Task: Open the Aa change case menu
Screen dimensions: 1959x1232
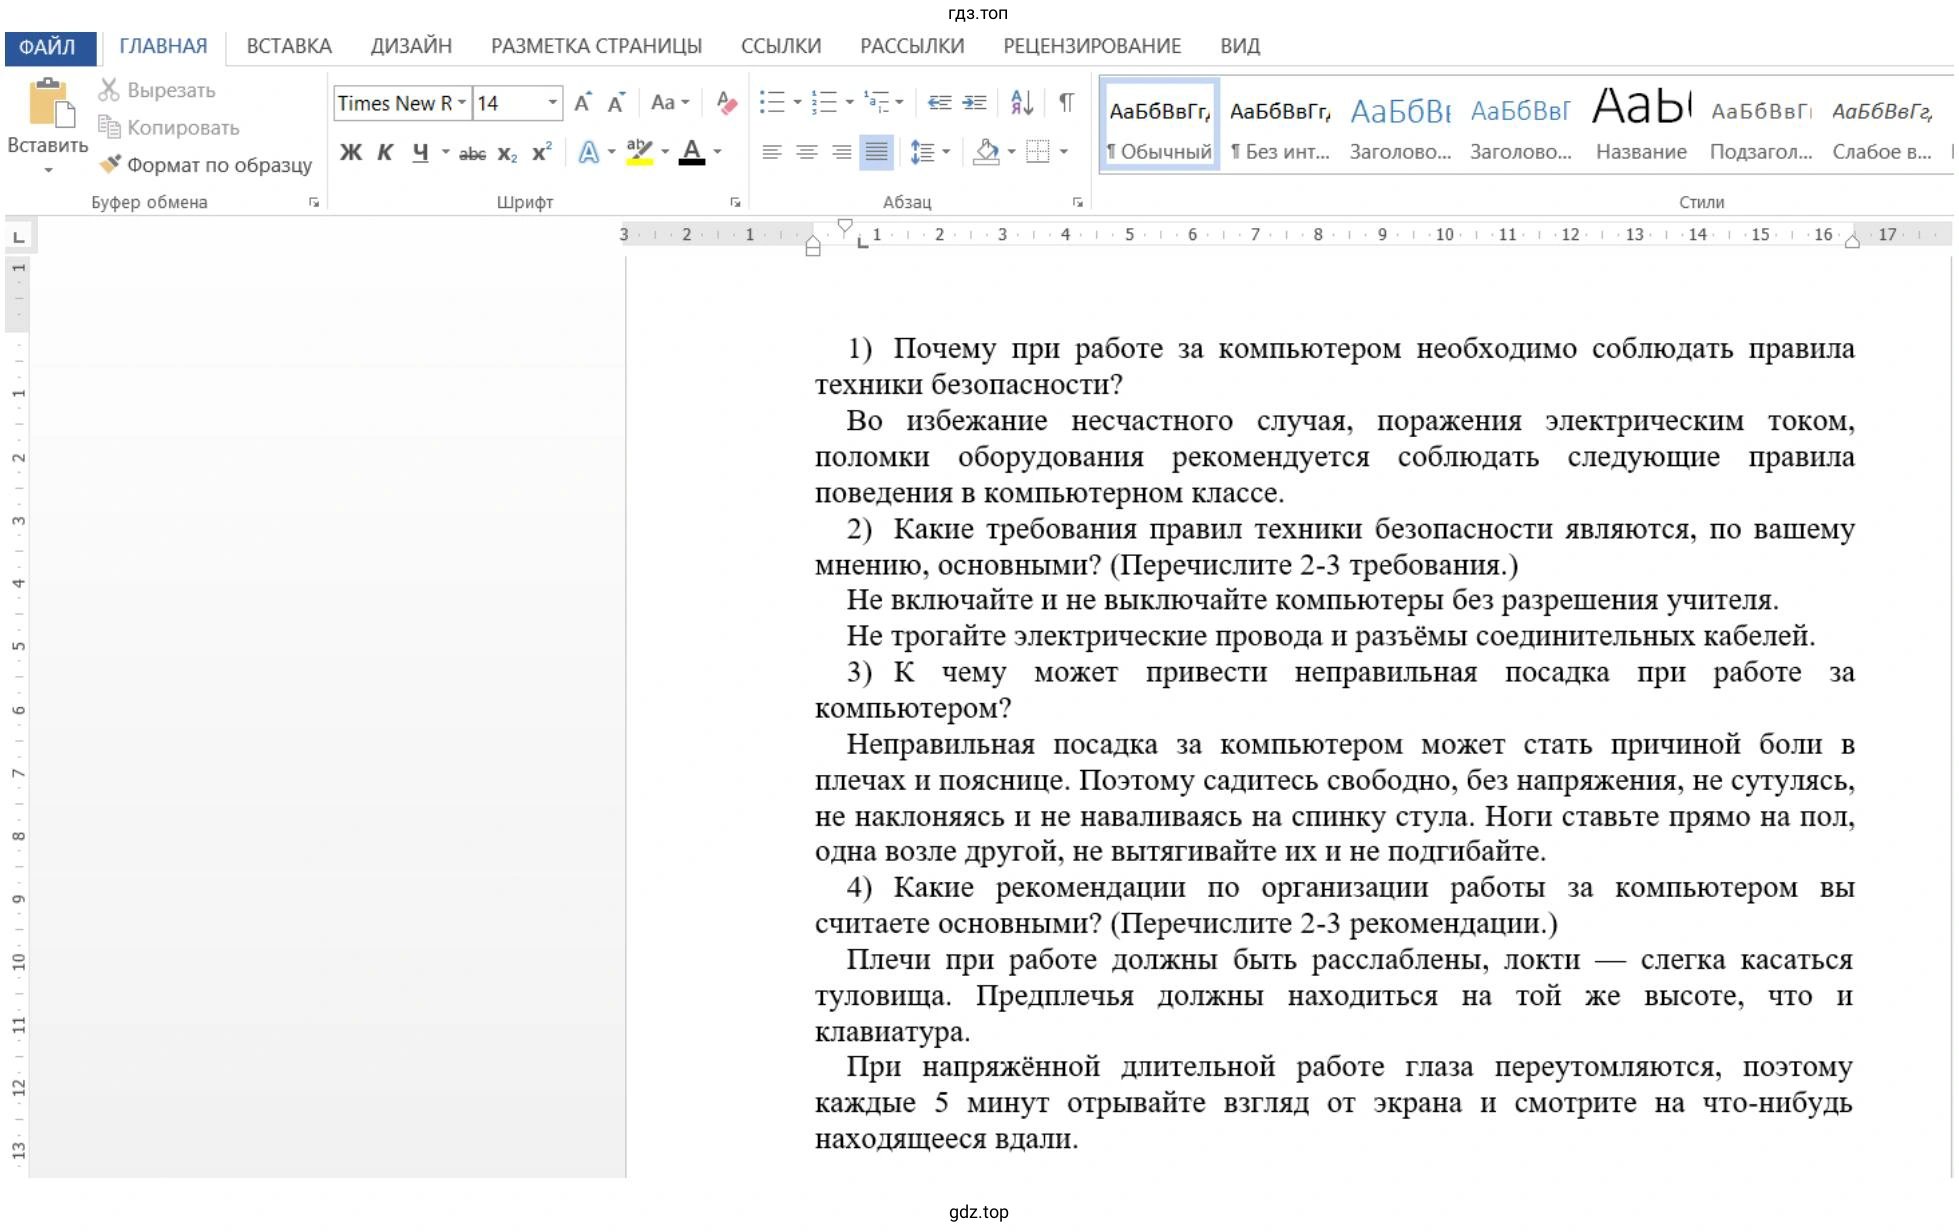Action: 669,102
